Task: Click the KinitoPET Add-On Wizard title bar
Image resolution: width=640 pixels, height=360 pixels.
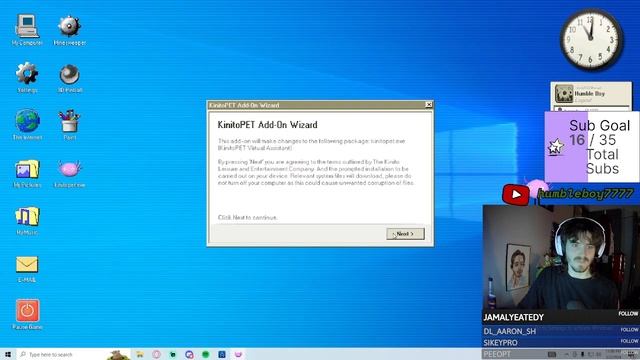Action: (316, 105)
